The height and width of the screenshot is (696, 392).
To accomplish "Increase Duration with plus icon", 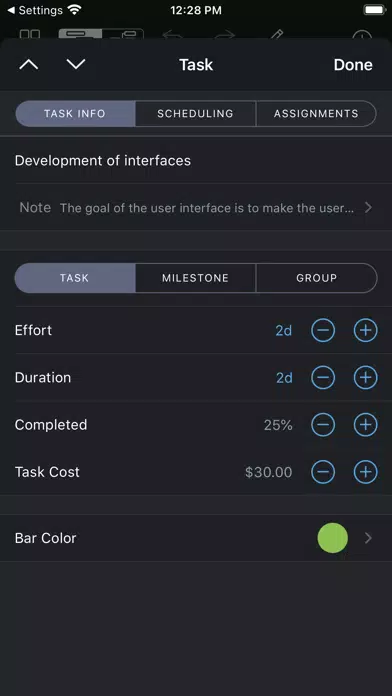I will click(x=365, y=378).
